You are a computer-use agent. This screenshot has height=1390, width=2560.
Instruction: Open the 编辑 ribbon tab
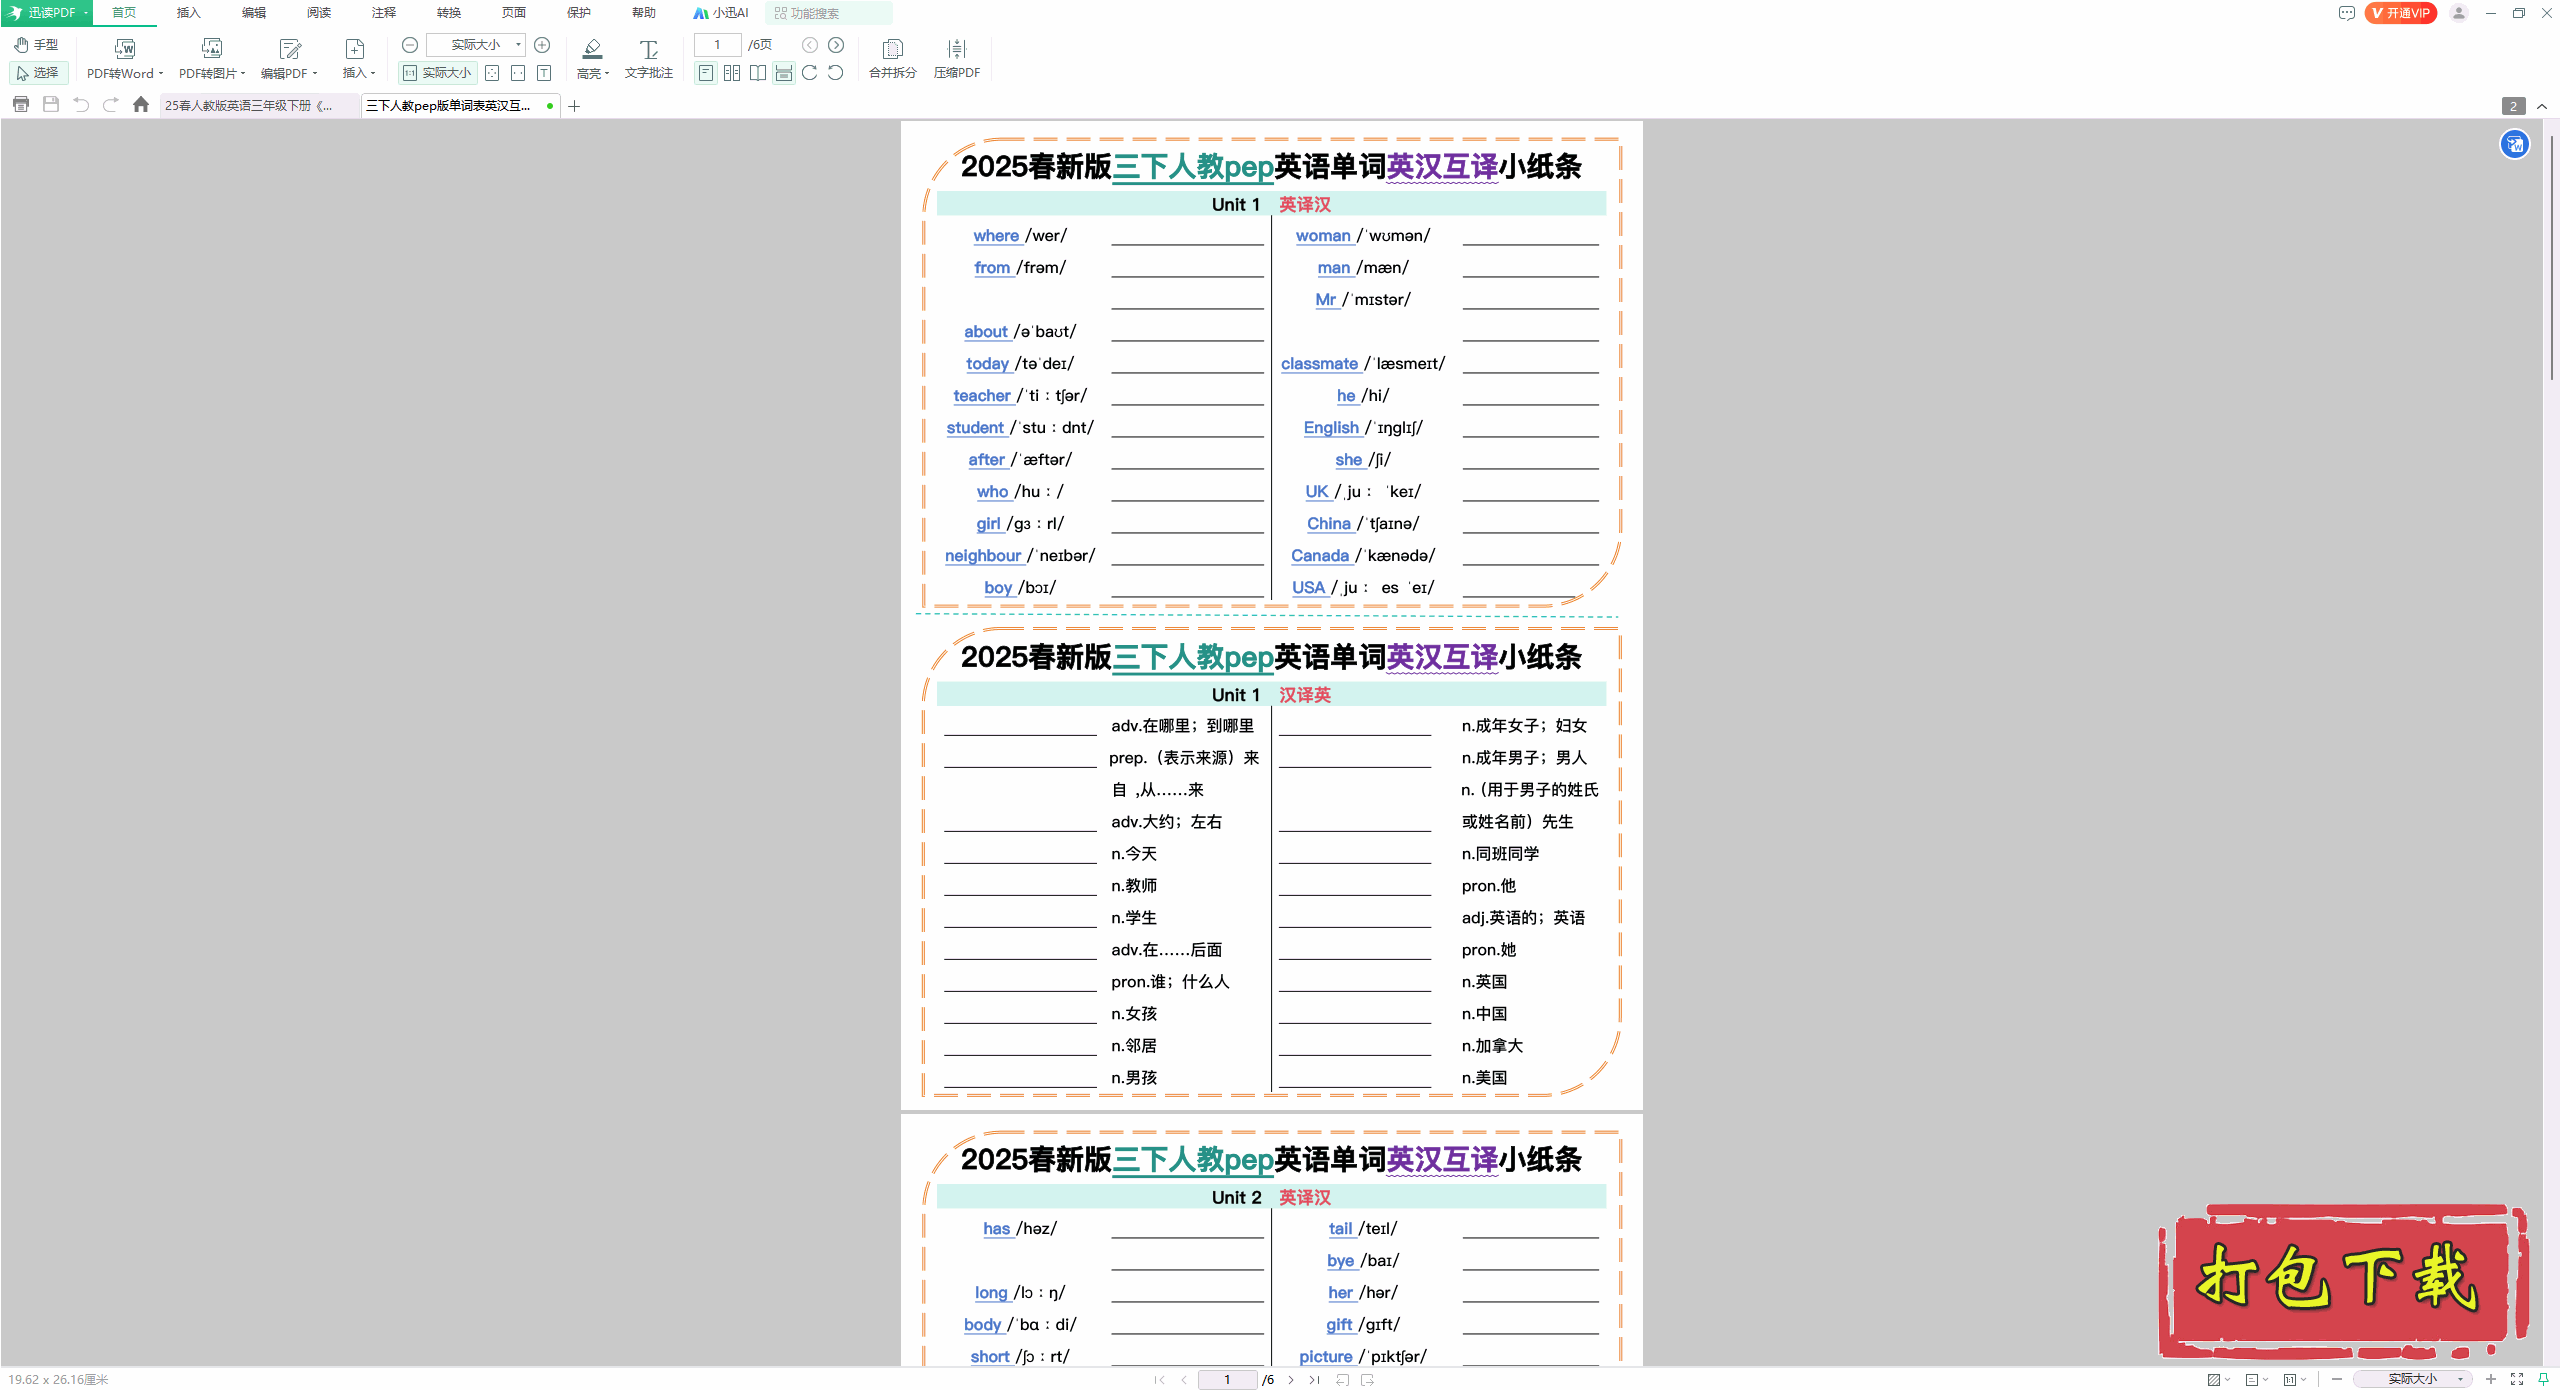254,13
